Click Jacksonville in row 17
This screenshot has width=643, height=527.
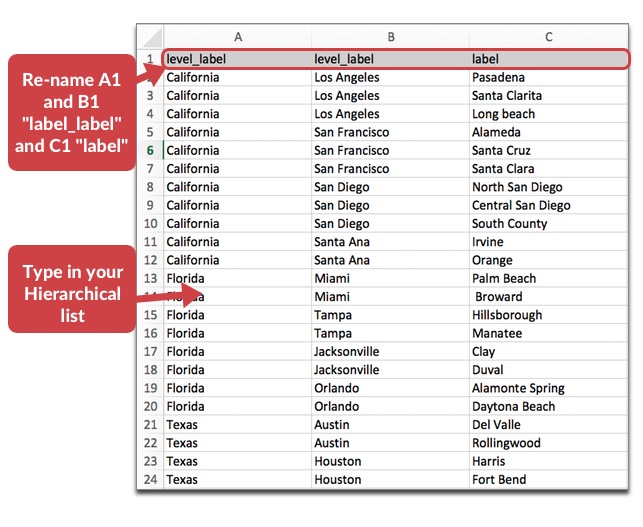point(391,351)
